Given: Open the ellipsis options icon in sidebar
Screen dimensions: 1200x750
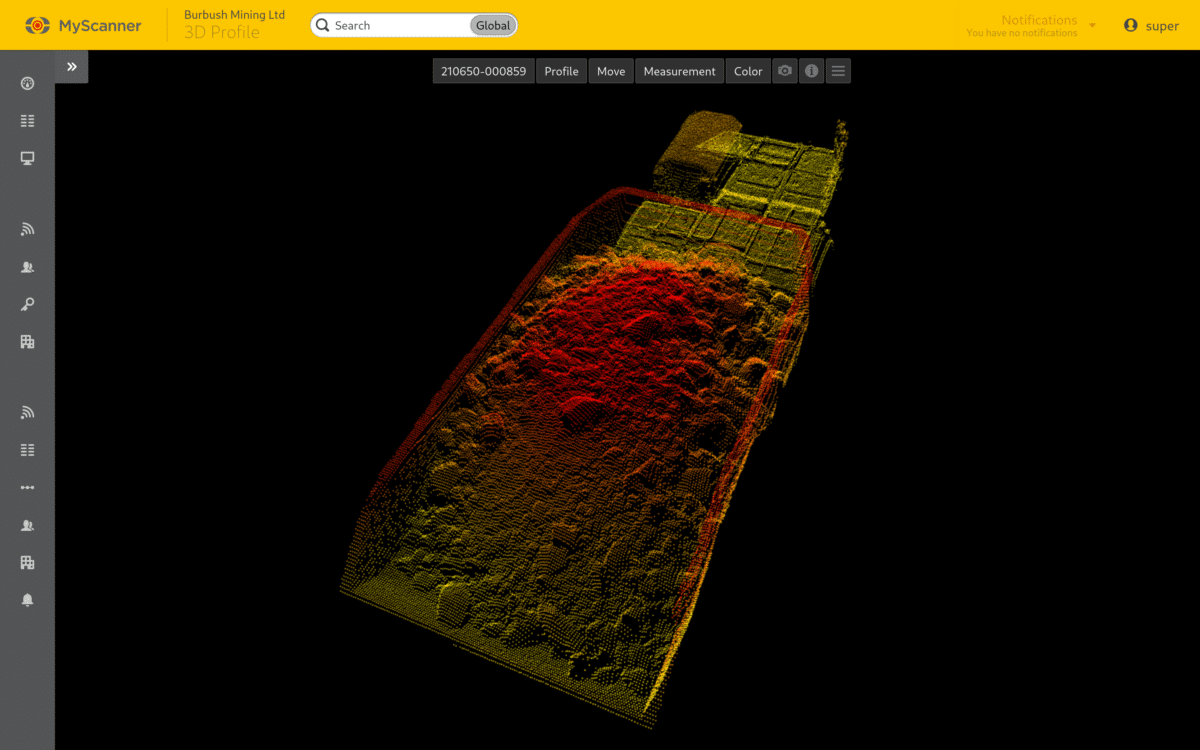Looking at the screenshot, I should tap(27, 487).
